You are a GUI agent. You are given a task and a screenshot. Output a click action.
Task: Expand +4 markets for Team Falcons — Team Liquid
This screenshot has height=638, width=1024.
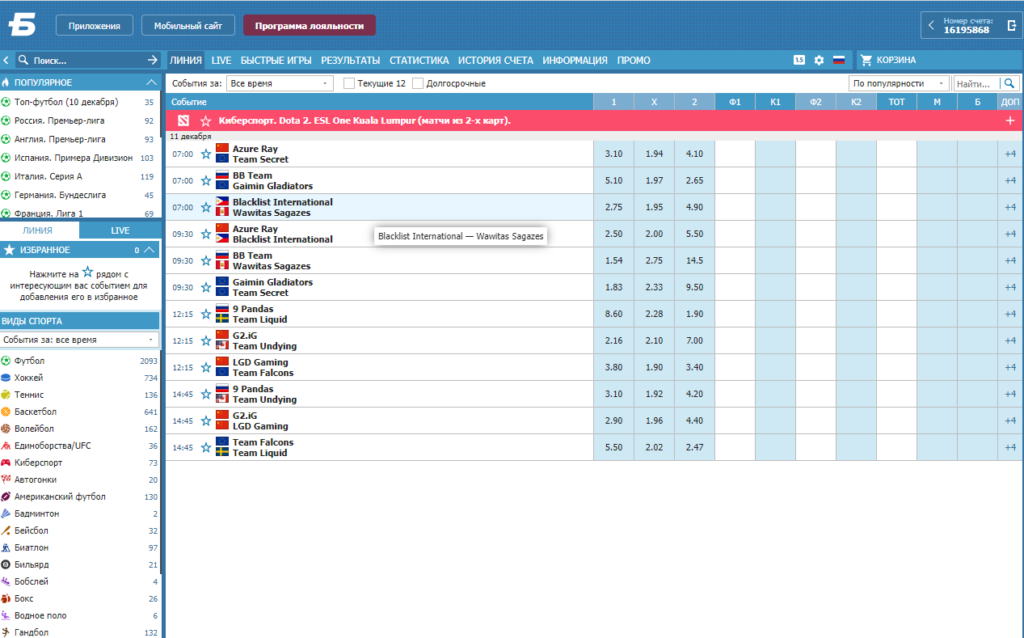[1010, 447]
